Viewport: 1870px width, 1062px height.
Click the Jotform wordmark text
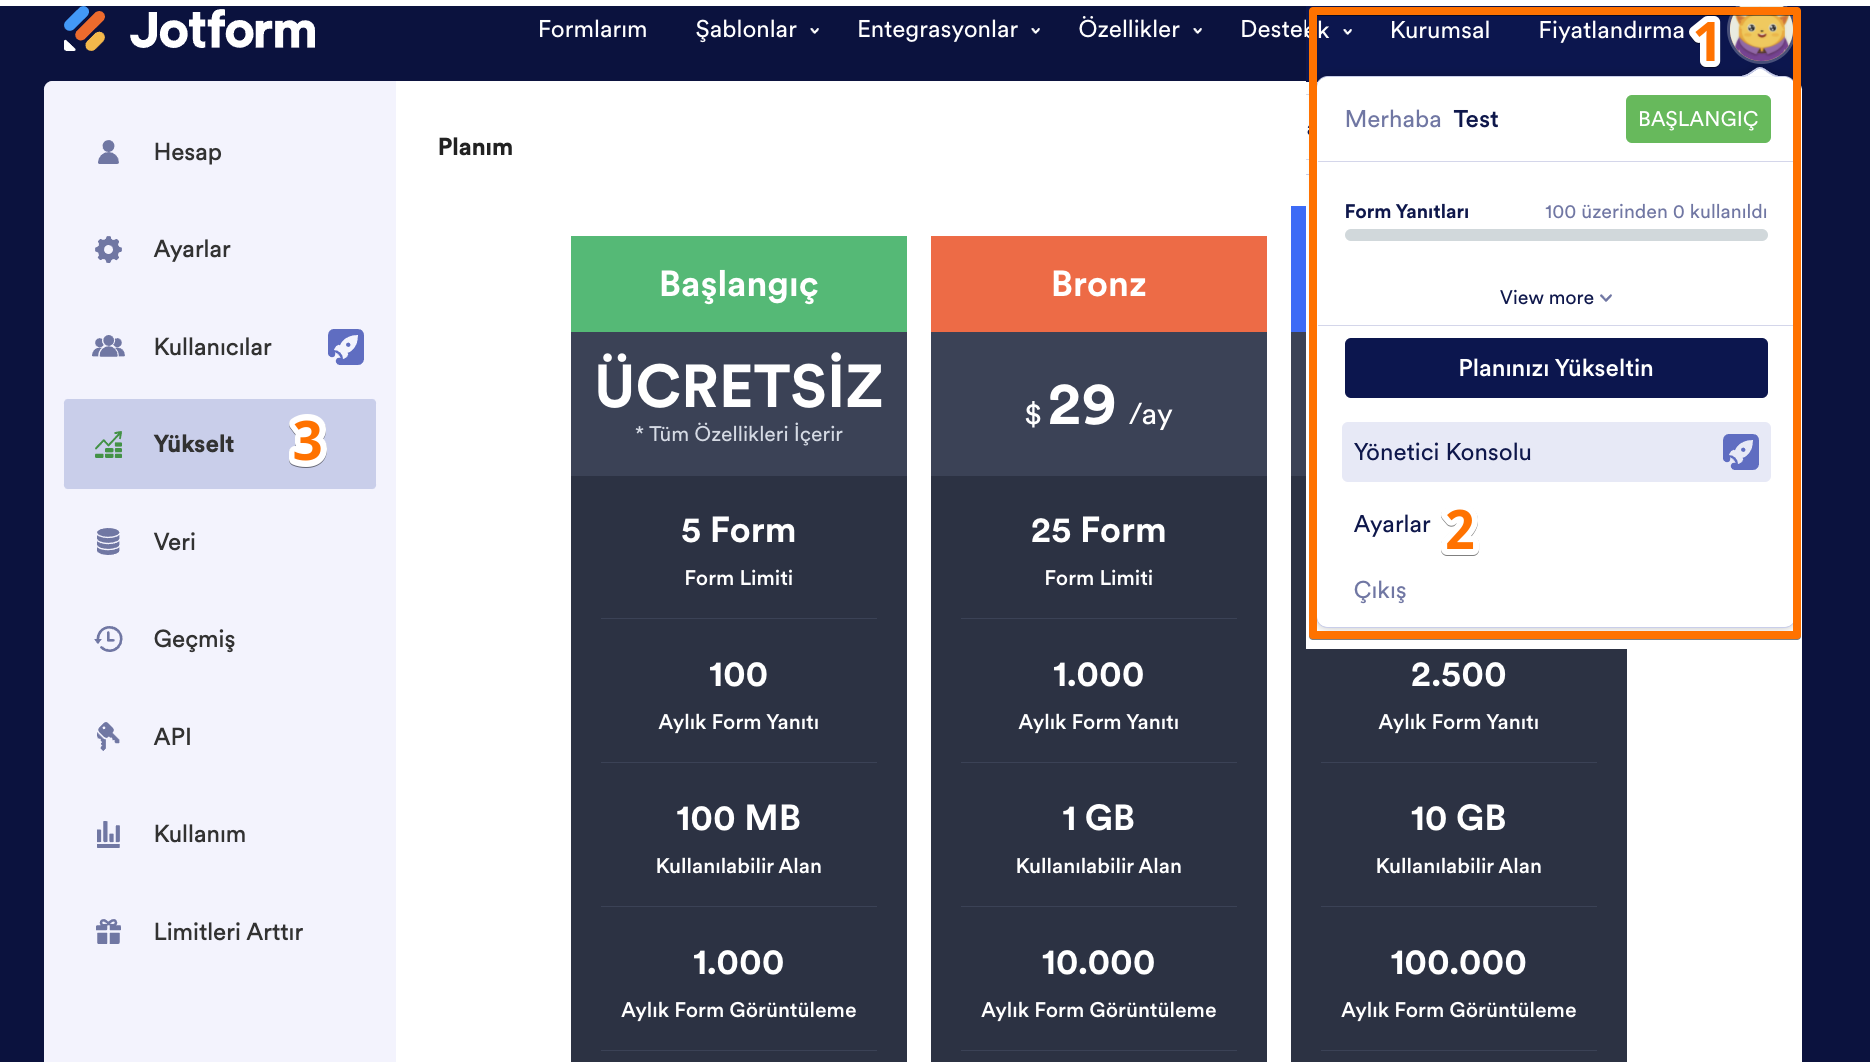pyautogui.click(x=223, y=30)
